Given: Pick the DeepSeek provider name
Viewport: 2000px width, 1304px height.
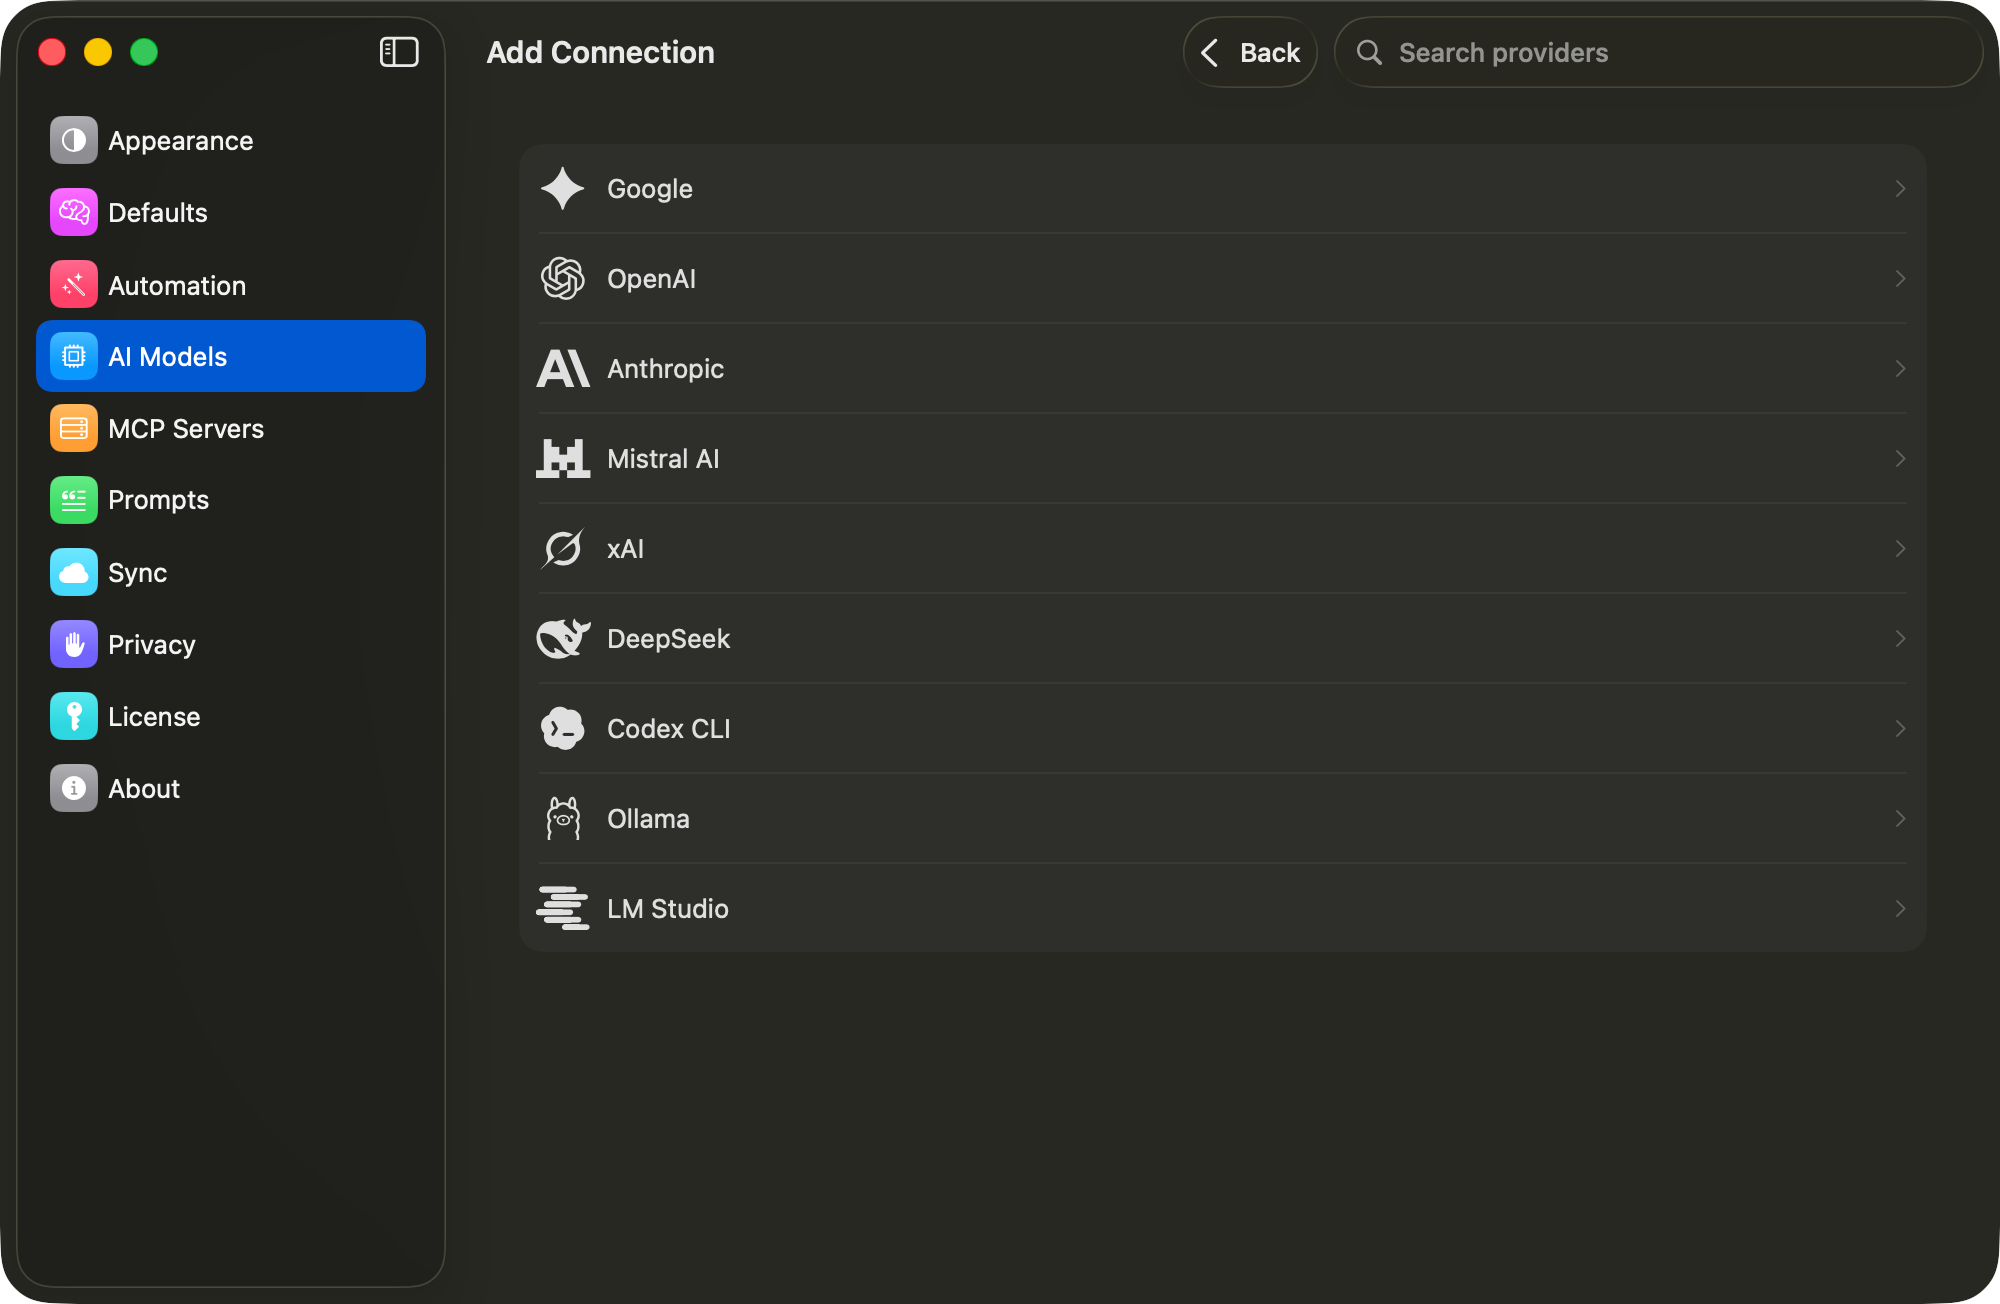Looking at the screenshot, I should (x=668, y=638).
